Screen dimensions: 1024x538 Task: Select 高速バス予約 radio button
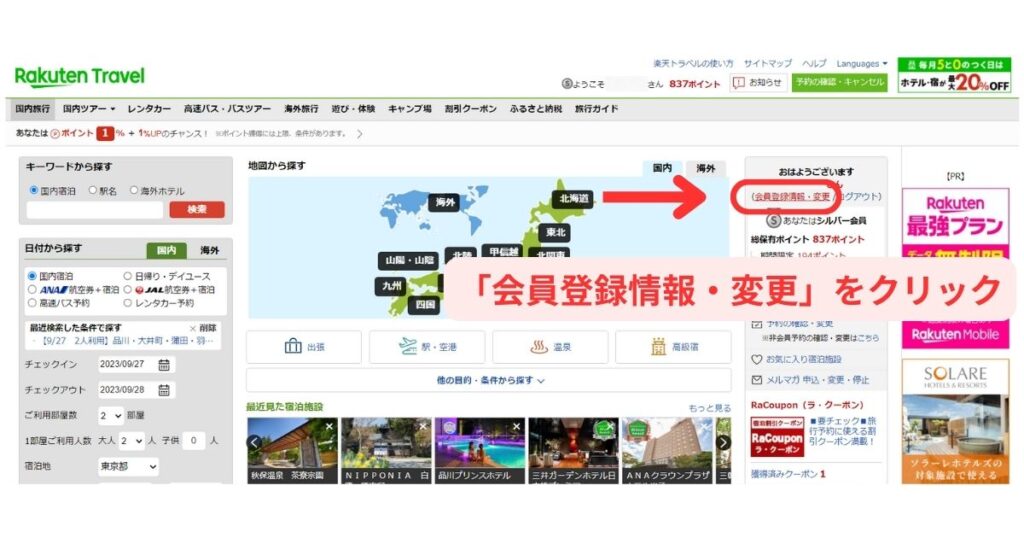coord(32,303)
